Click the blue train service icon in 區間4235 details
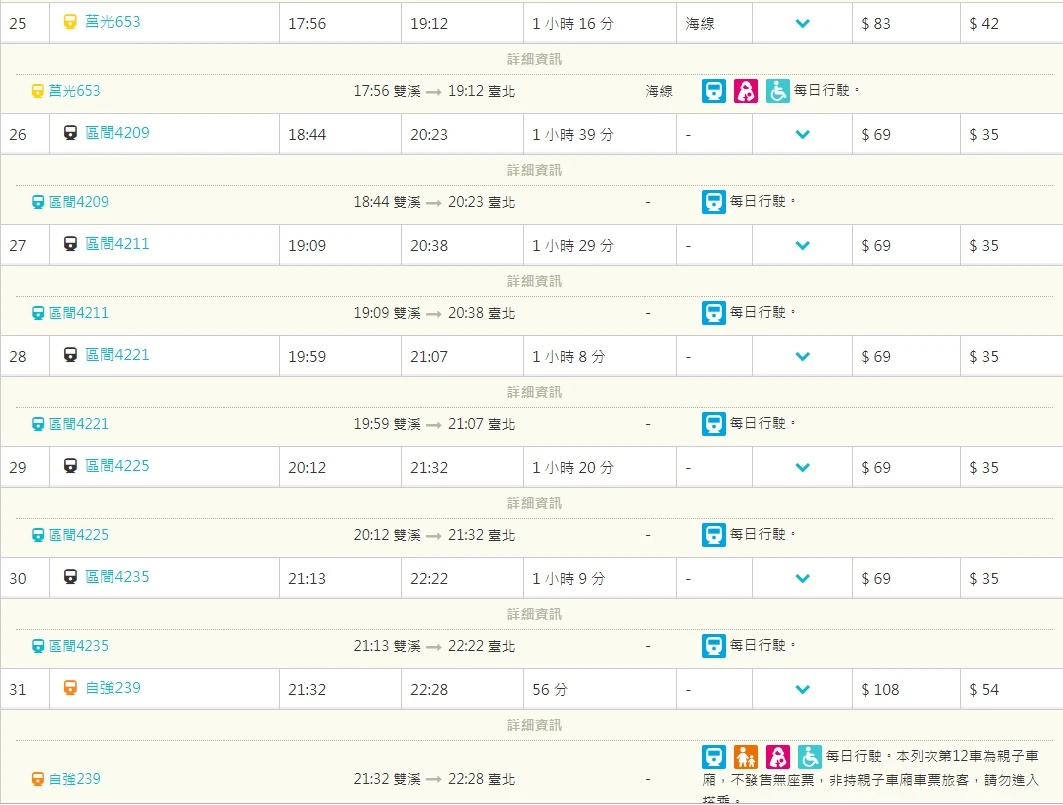Image resolution: width=1063 pixels, height=805 pixels. (714, 646)
